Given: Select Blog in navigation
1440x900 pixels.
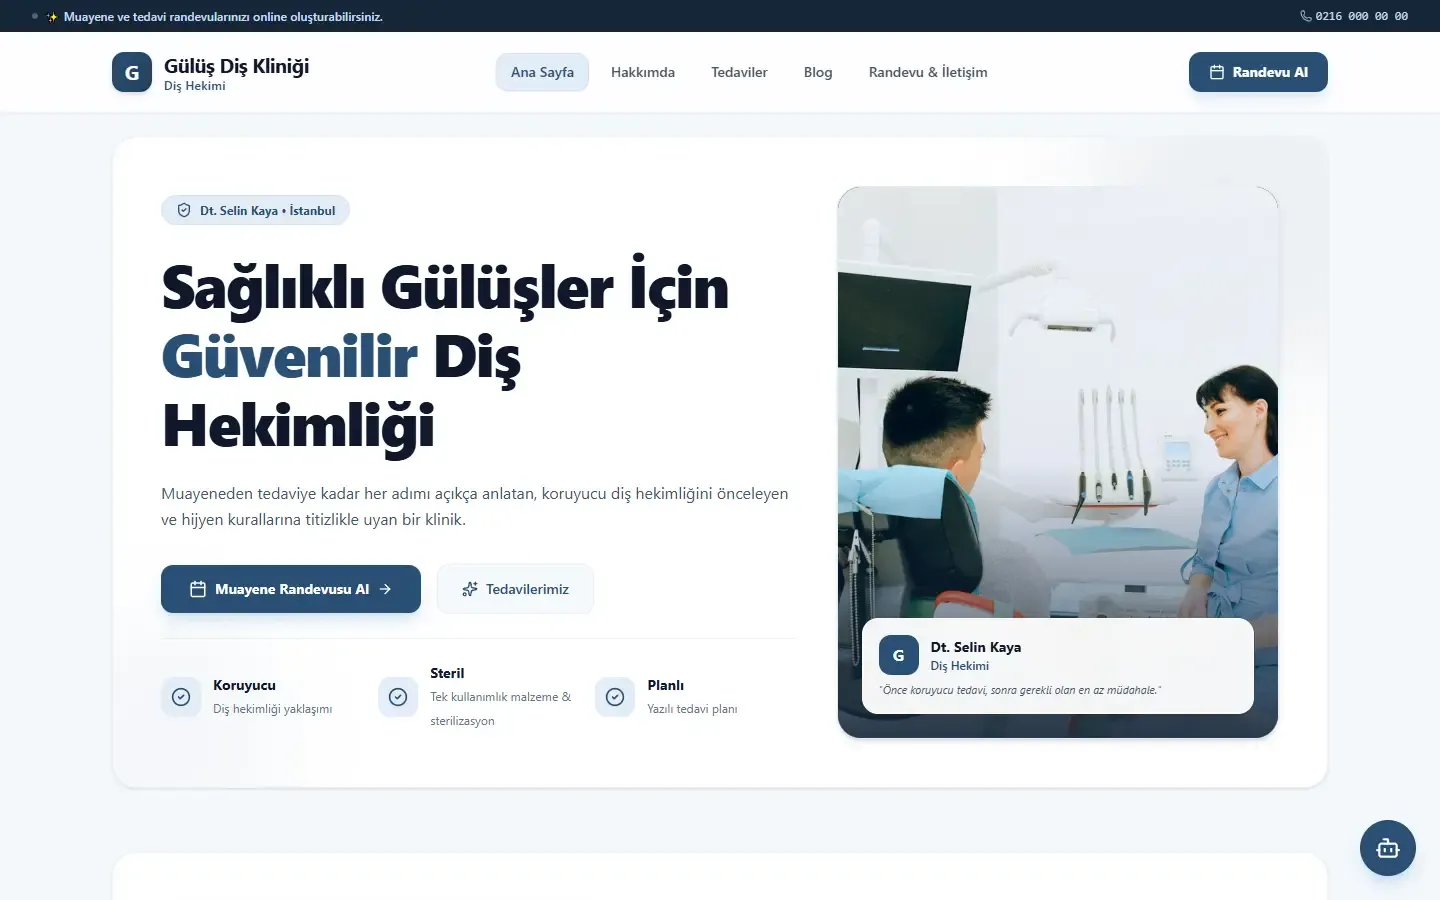Looking at the screenshot, I should (818, 72).
